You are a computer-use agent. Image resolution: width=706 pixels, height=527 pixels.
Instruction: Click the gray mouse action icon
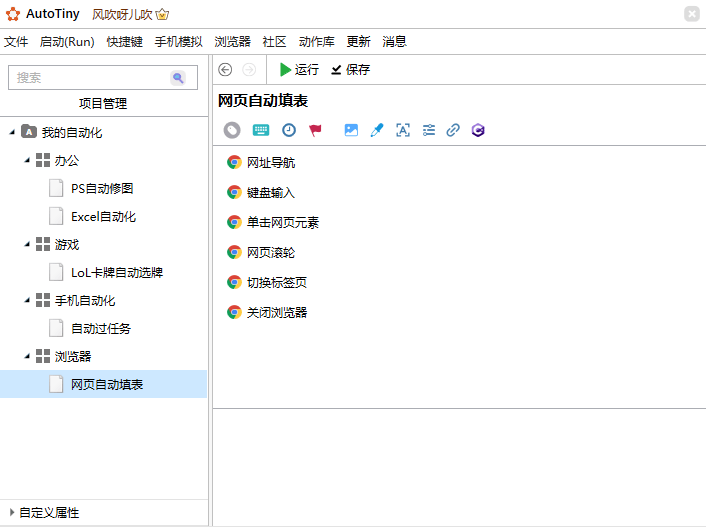tap(232, 130)
